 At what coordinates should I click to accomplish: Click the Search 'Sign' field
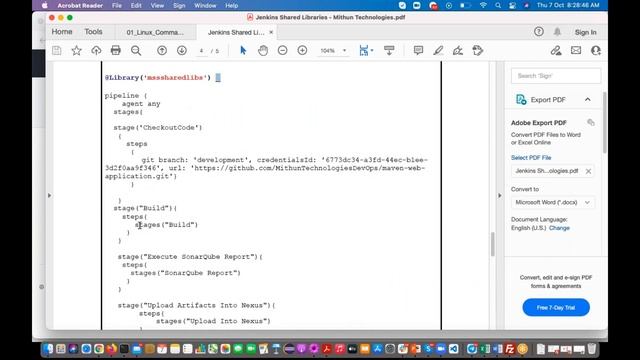tap(556, 76)
